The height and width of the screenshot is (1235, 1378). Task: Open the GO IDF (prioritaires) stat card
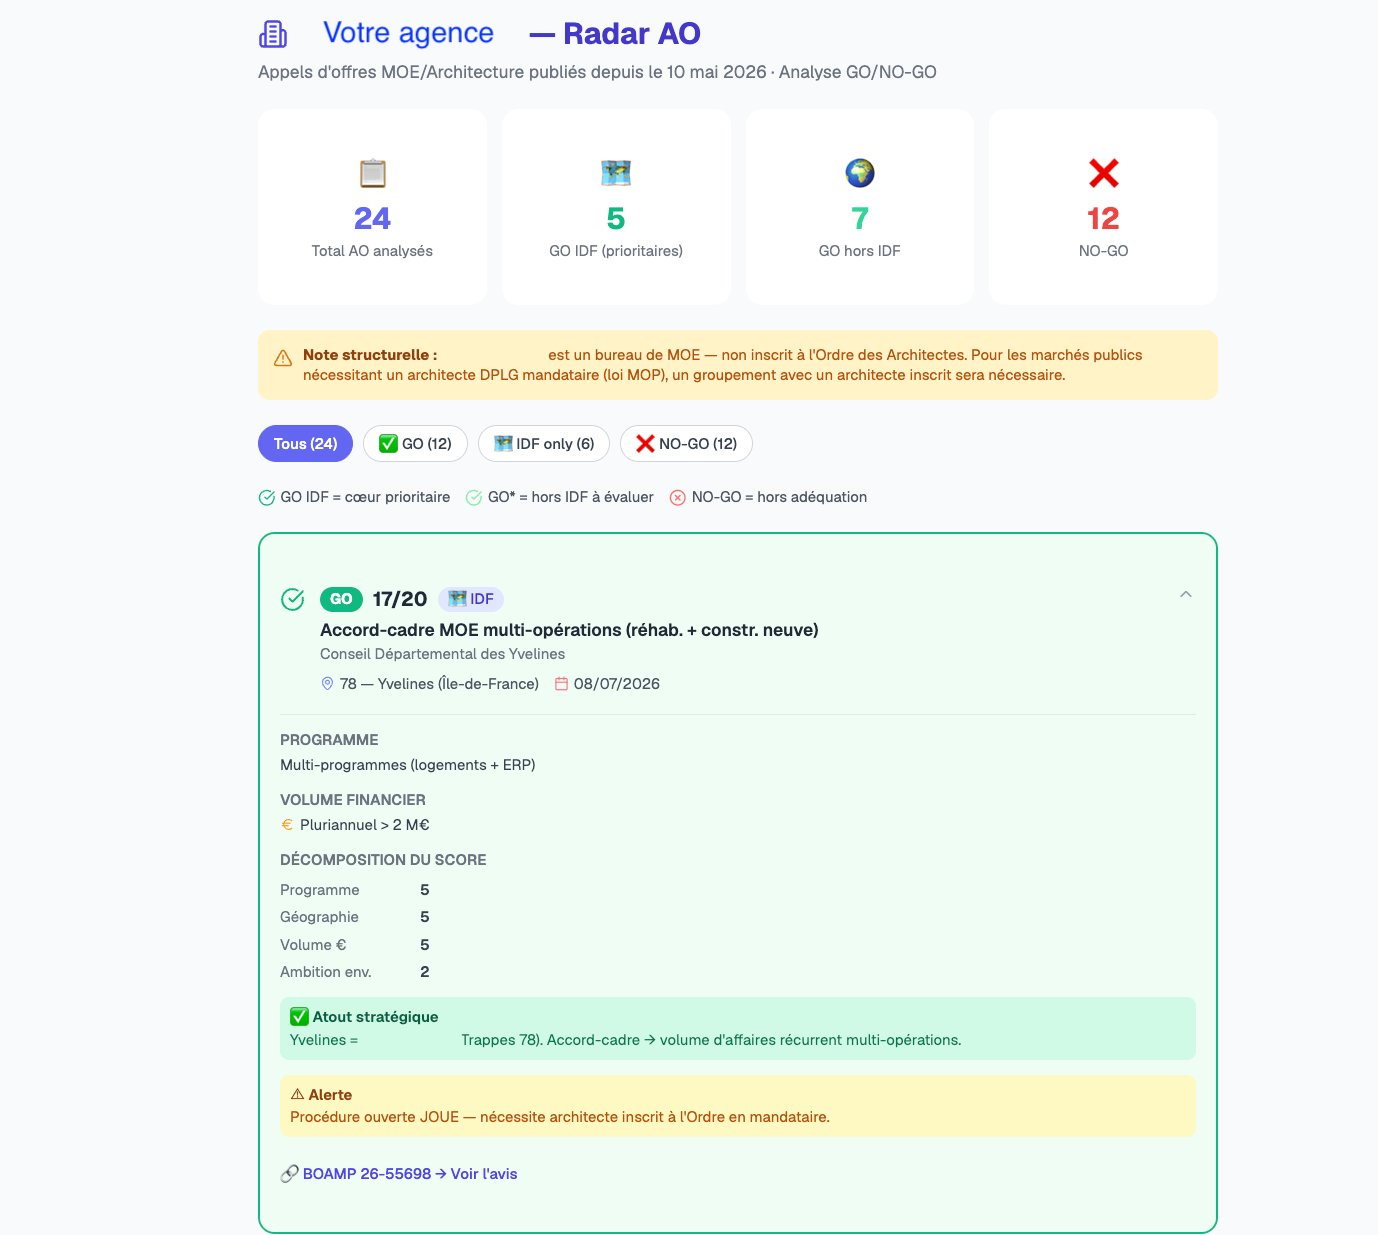point(616,207)
